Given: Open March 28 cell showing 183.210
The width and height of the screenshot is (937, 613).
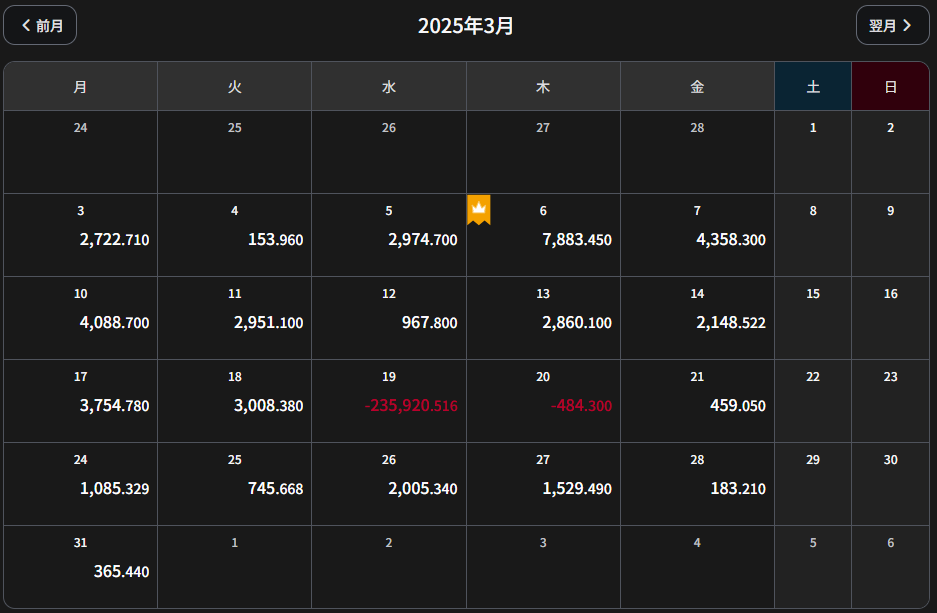Looking at the screenshot, I should pyautogui.click(x=697, y=484).
